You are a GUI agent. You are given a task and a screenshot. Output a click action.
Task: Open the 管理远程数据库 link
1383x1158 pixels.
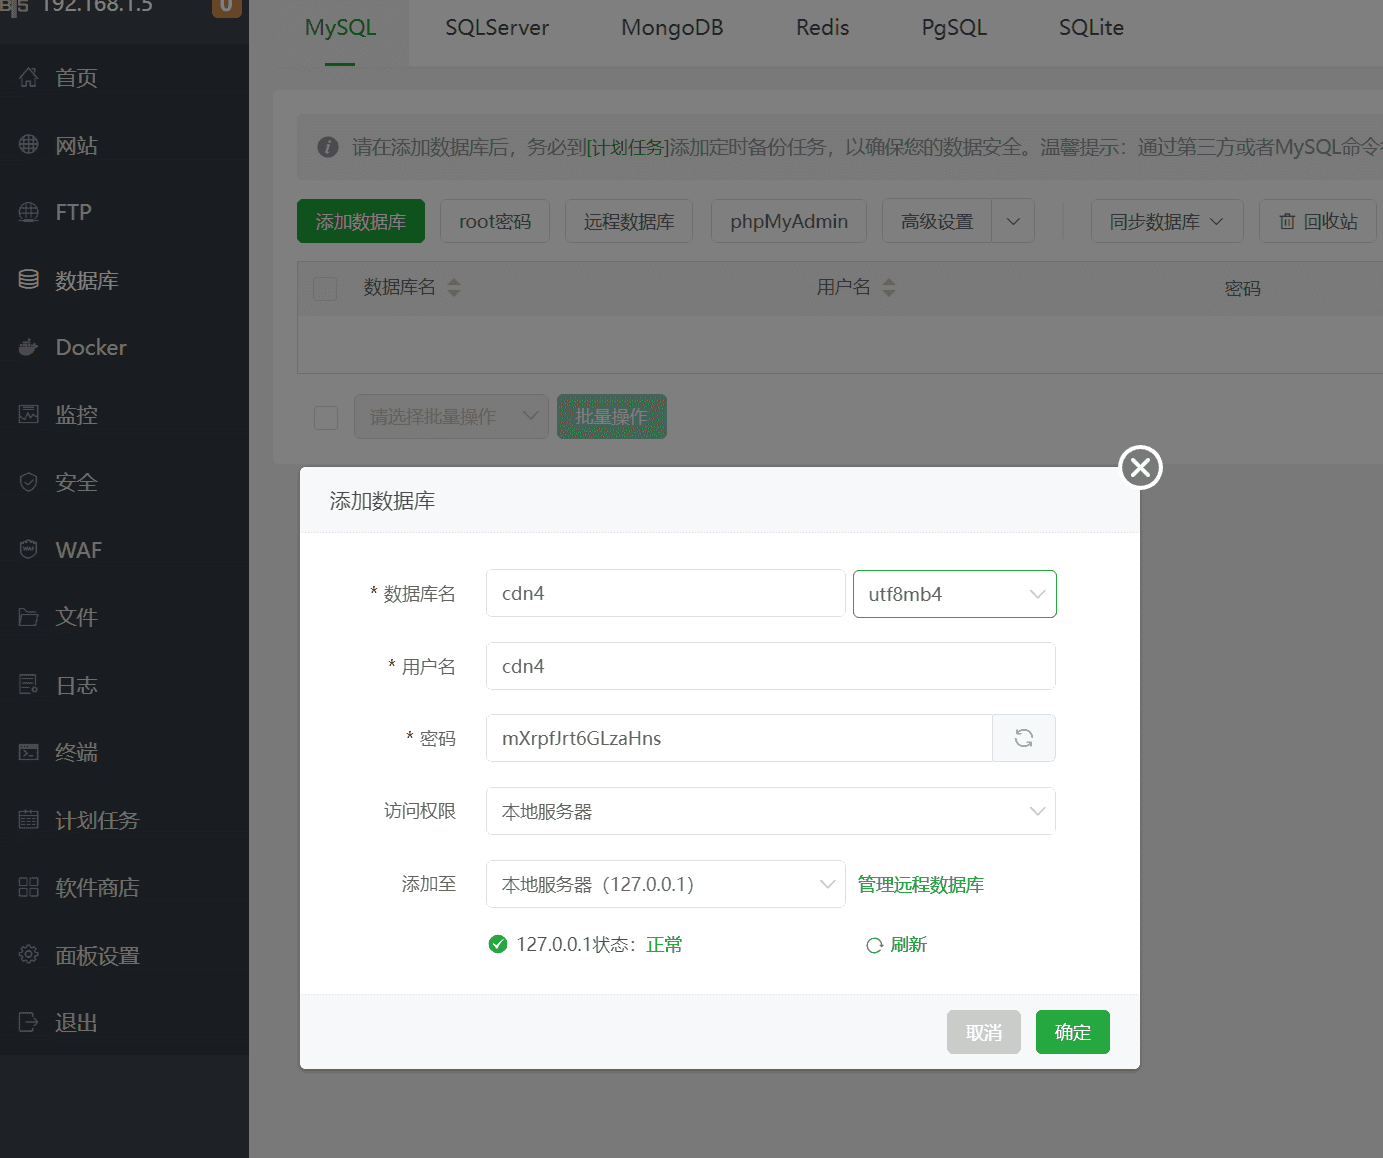tap(921, 884)
